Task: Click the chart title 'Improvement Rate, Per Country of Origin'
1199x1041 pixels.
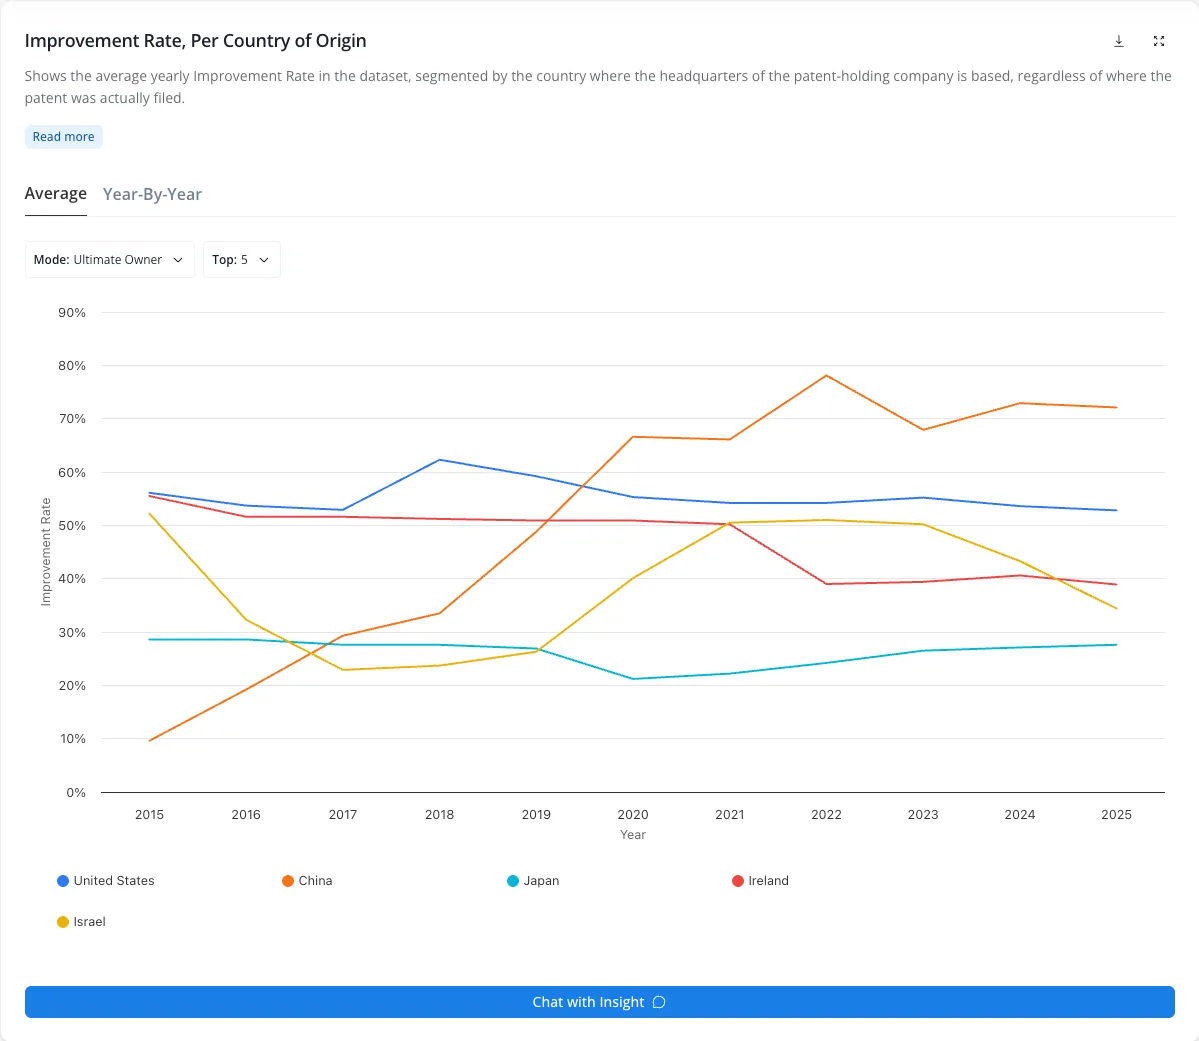Action: pos(196,41)
